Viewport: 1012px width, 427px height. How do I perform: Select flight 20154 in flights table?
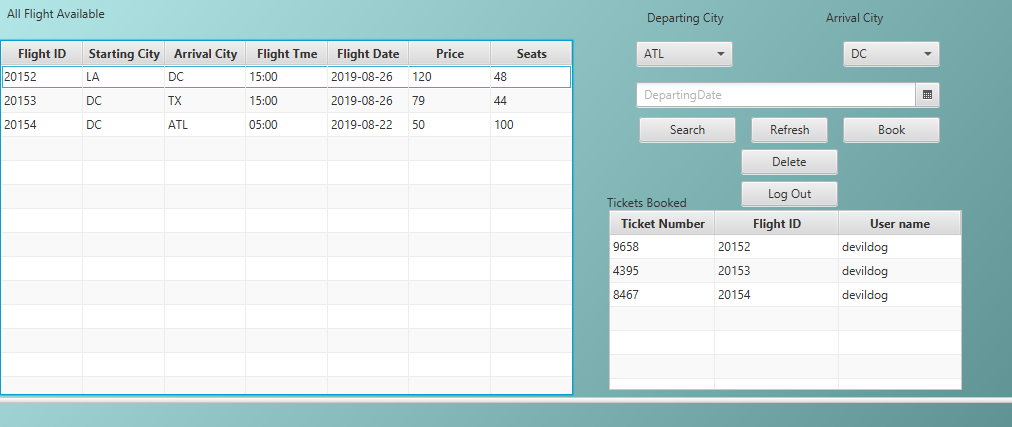(x=287, y=125)
